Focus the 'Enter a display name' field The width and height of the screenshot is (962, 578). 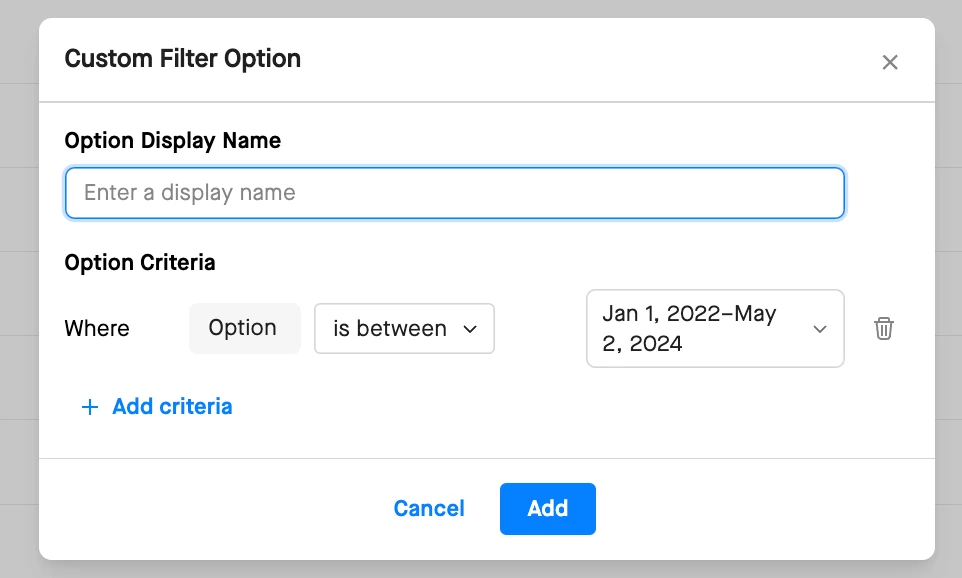454,193
